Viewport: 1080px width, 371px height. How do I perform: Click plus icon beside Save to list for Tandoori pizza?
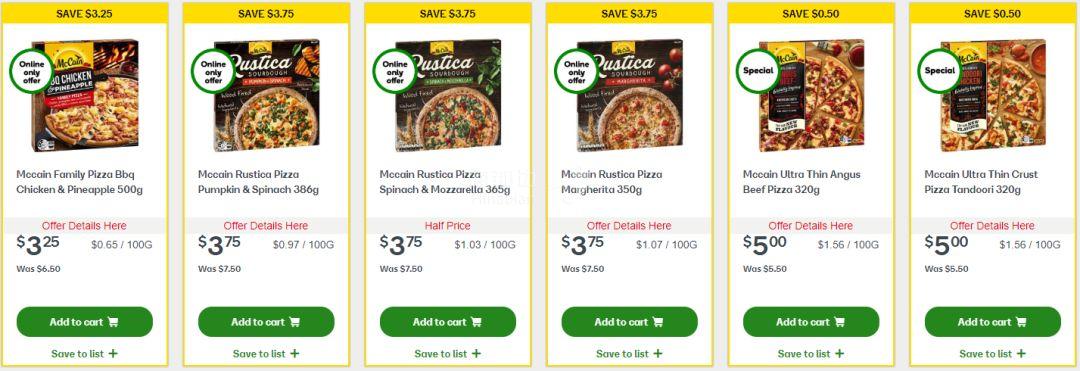pos(1021,354)
